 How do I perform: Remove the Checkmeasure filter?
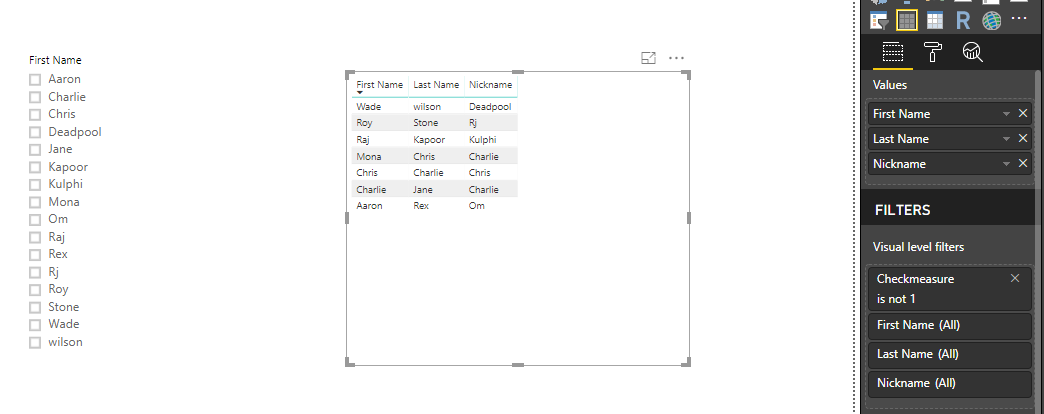[x=1015, y=278]
